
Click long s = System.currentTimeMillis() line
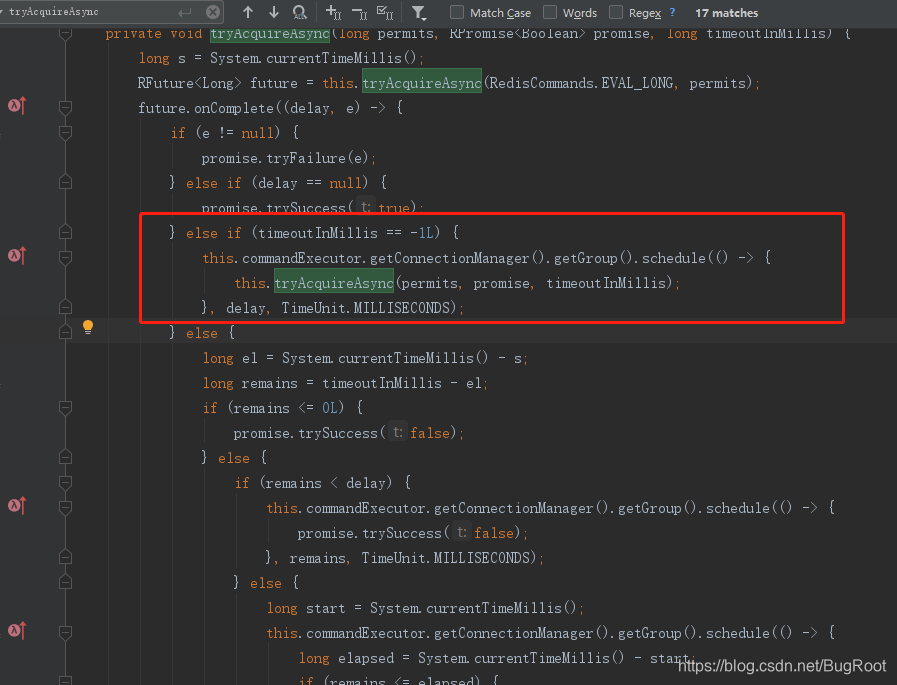click(x=280, y=58)
